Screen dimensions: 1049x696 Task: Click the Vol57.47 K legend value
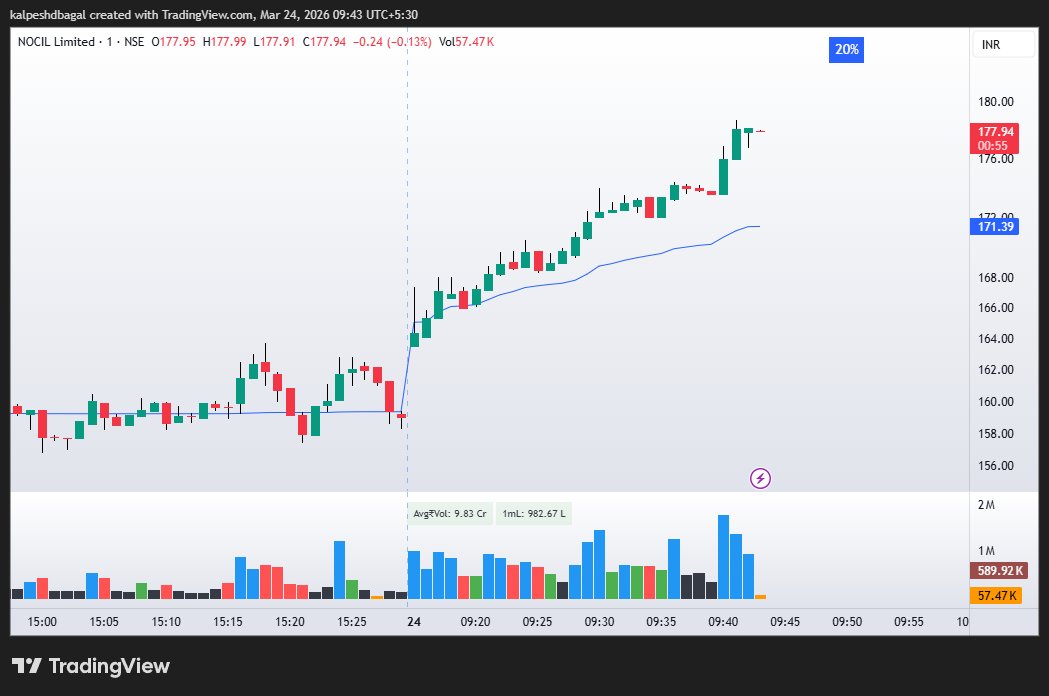point(466,41)
